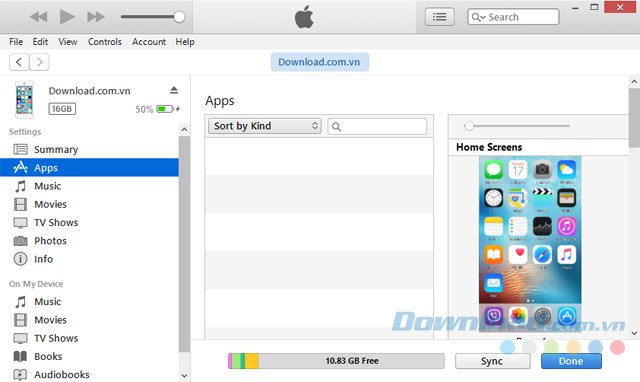The height and width of the screenshot is (382, 640).
Task: Click the battery charging icon
Action: 168,109
